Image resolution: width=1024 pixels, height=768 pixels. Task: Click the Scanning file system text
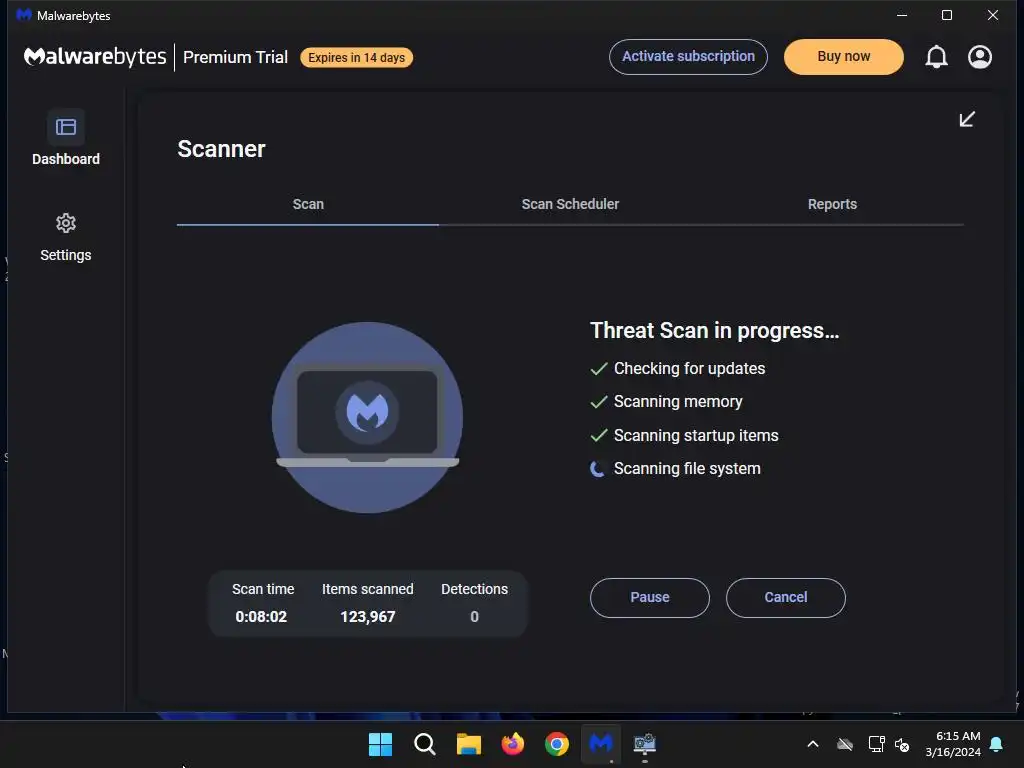click(687, 469)
